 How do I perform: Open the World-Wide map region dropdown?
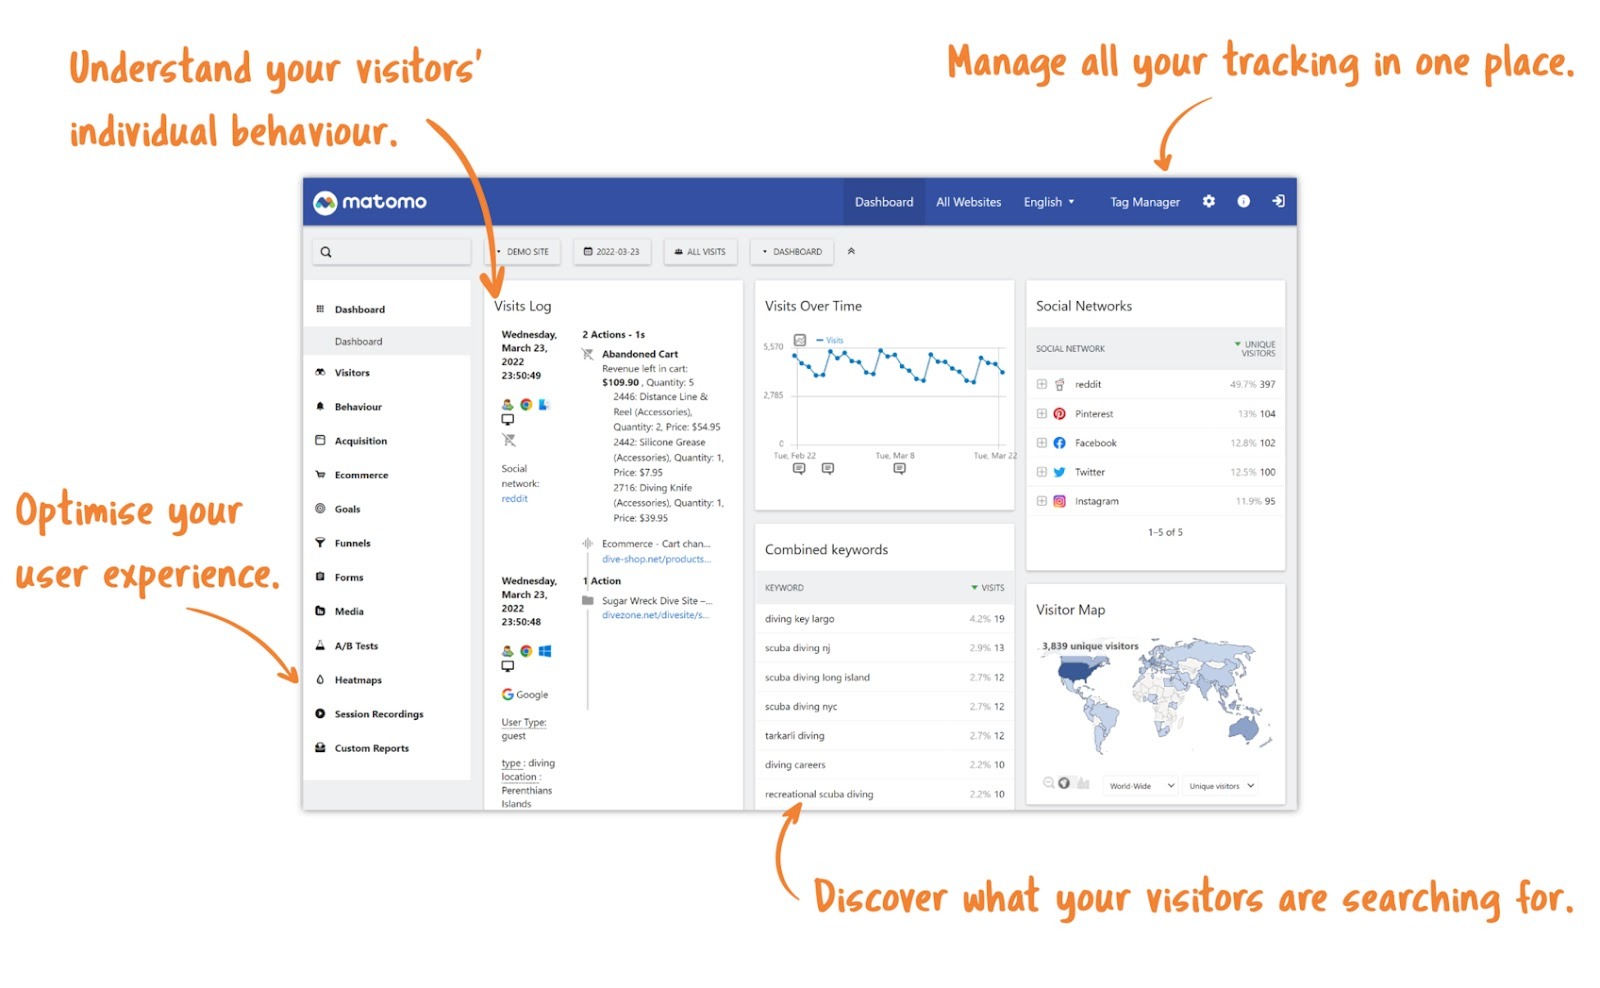pos(1141,786)
